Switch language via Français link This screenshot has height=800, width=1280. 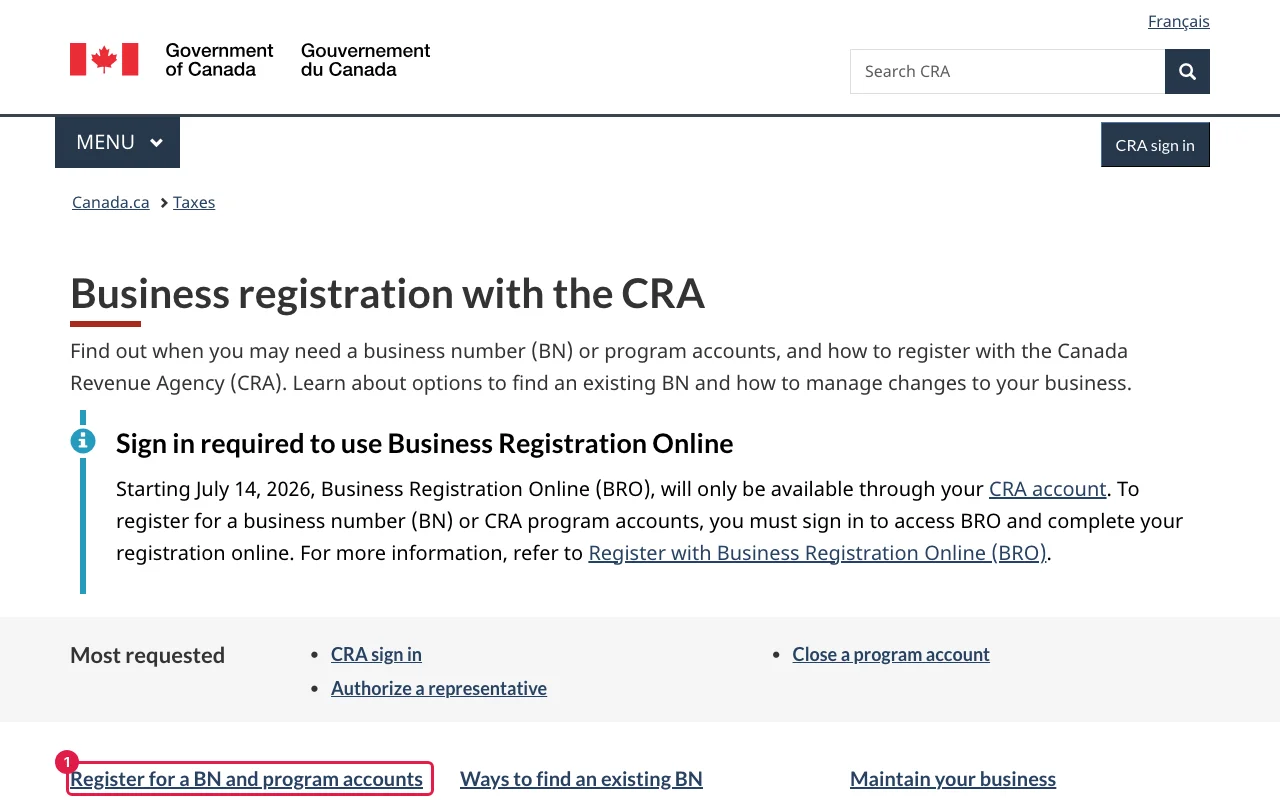pos(1179,21)
